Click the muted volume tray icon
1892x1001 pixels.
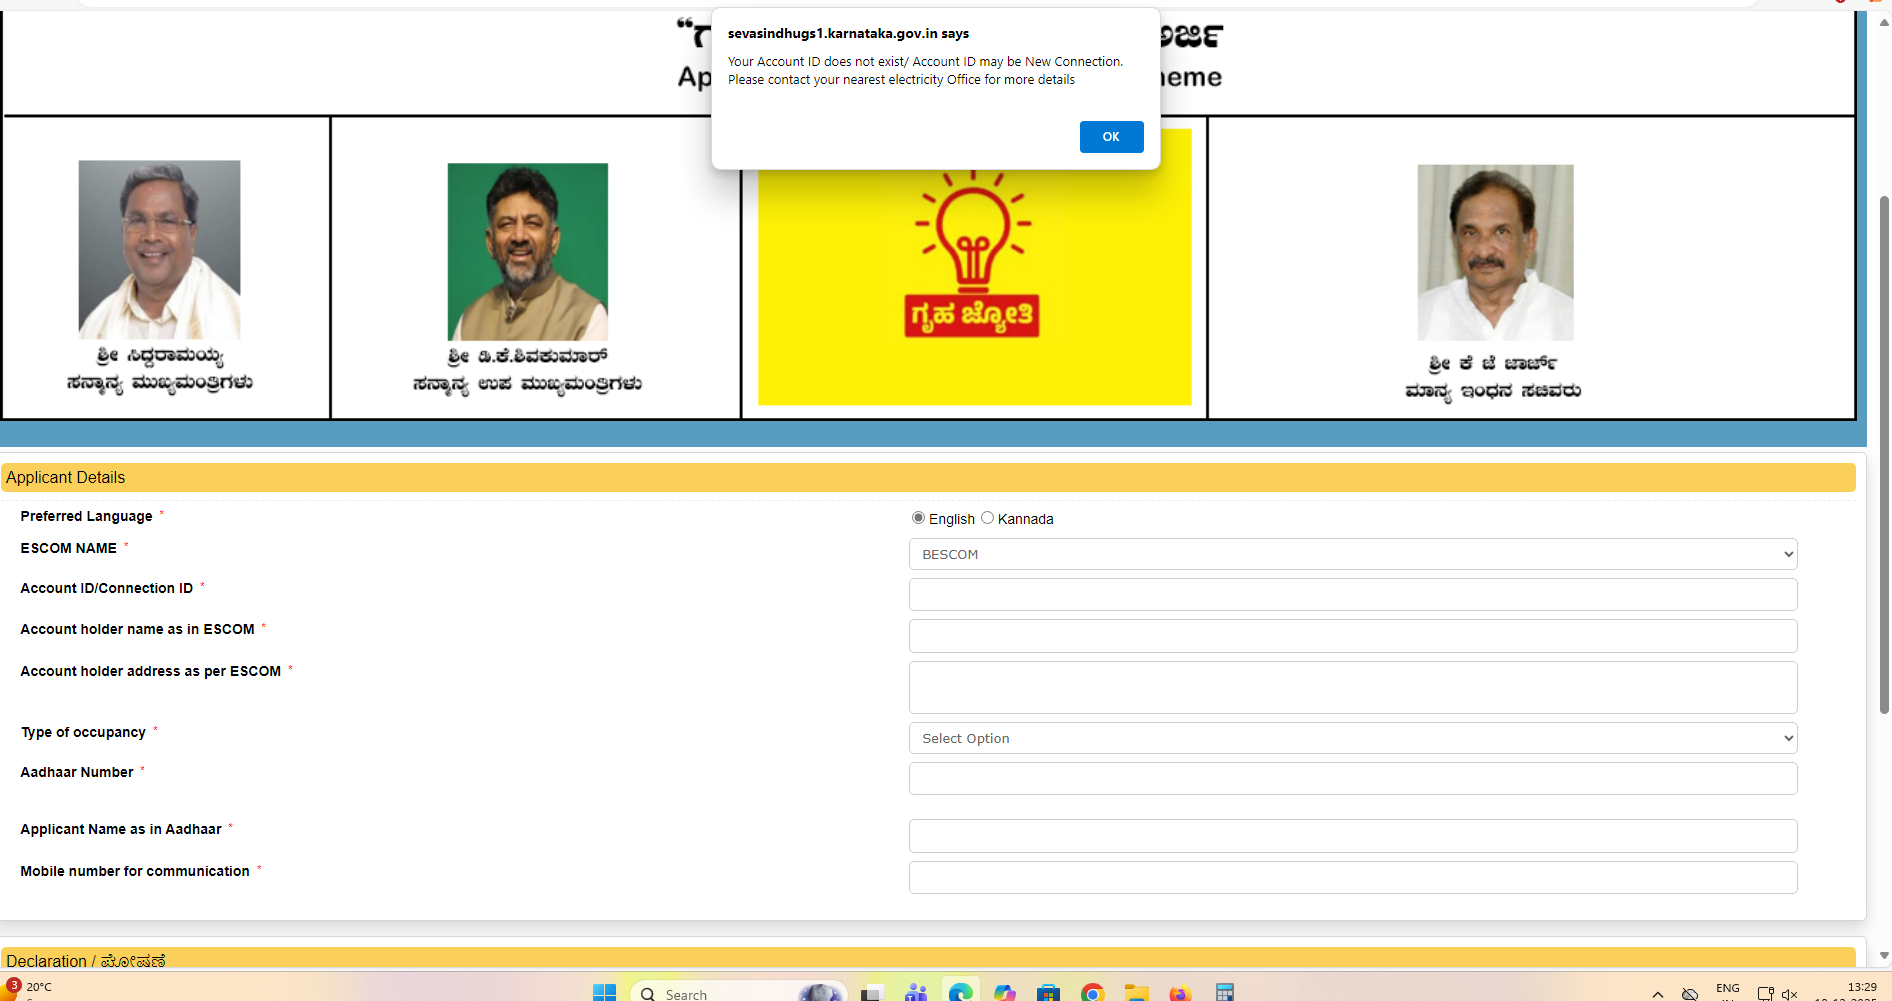point(1789,993)
